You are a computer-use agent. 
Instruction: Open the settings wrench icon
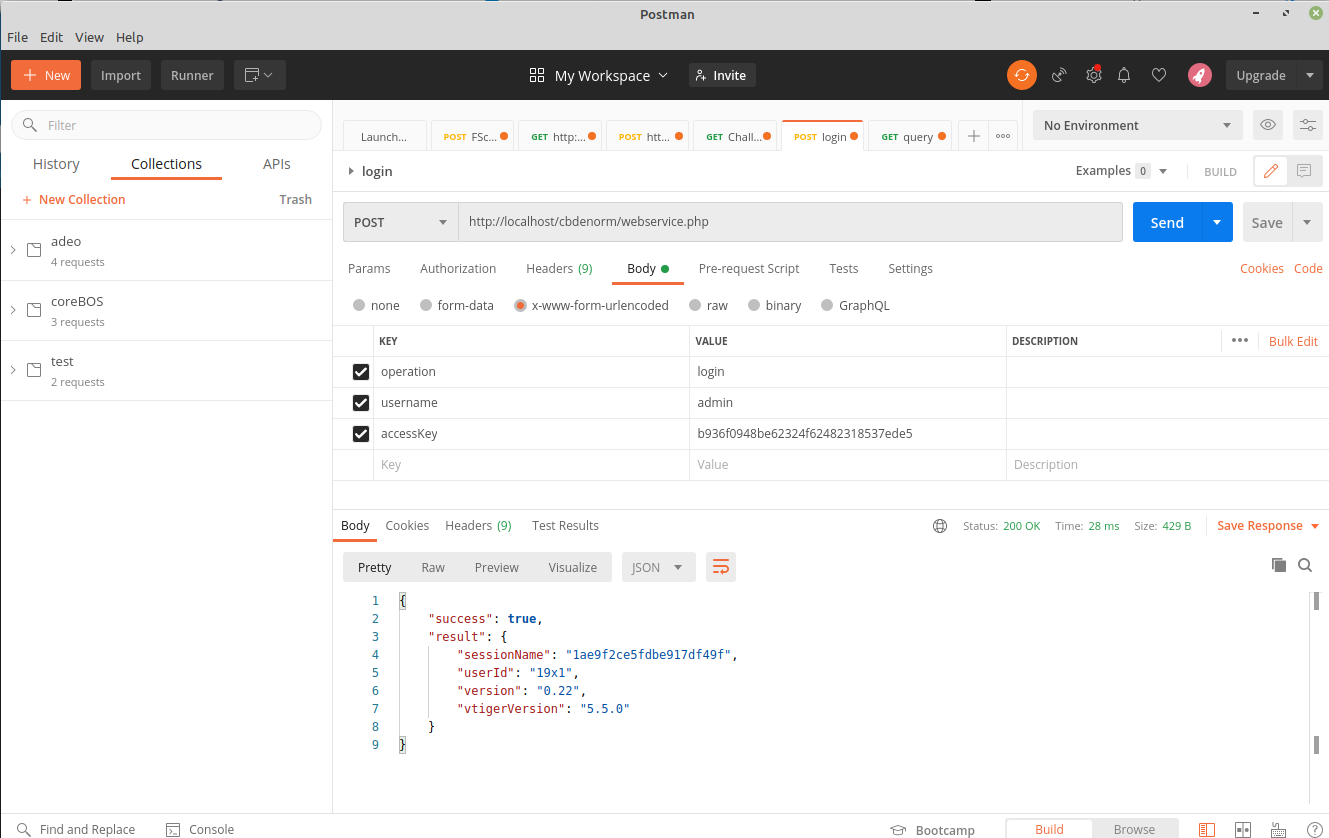[x=1094, y=75]
